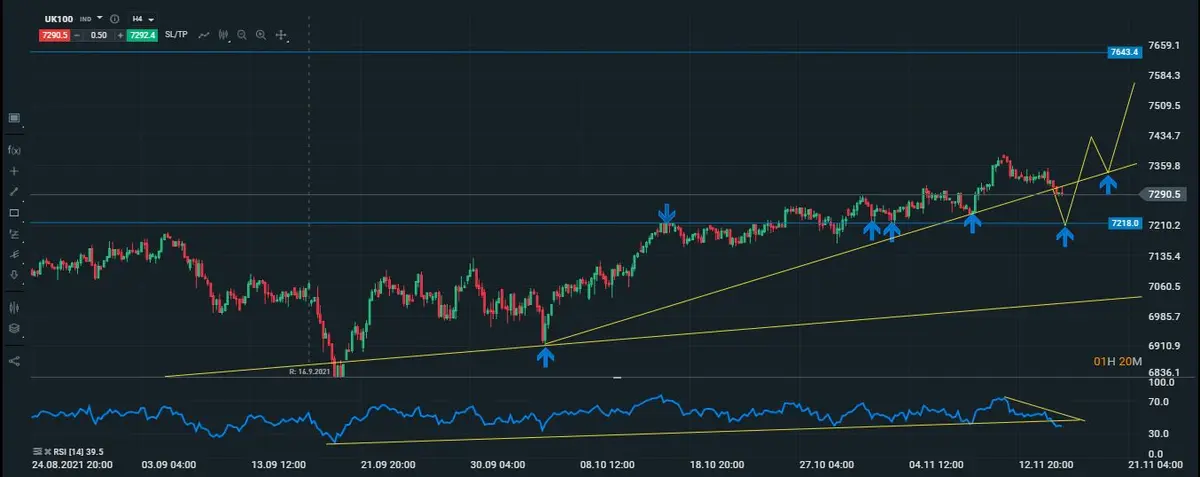Select the trend line drawing tool

coord(14,191)
